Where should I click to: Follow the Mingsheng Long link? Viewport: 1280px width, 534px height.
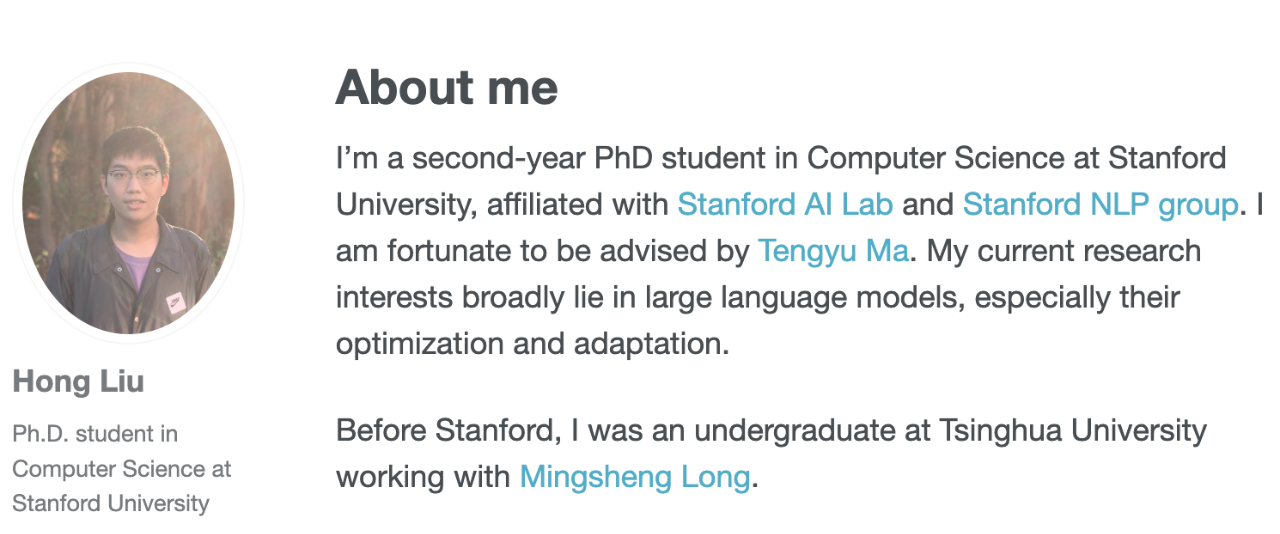point(634,478)
